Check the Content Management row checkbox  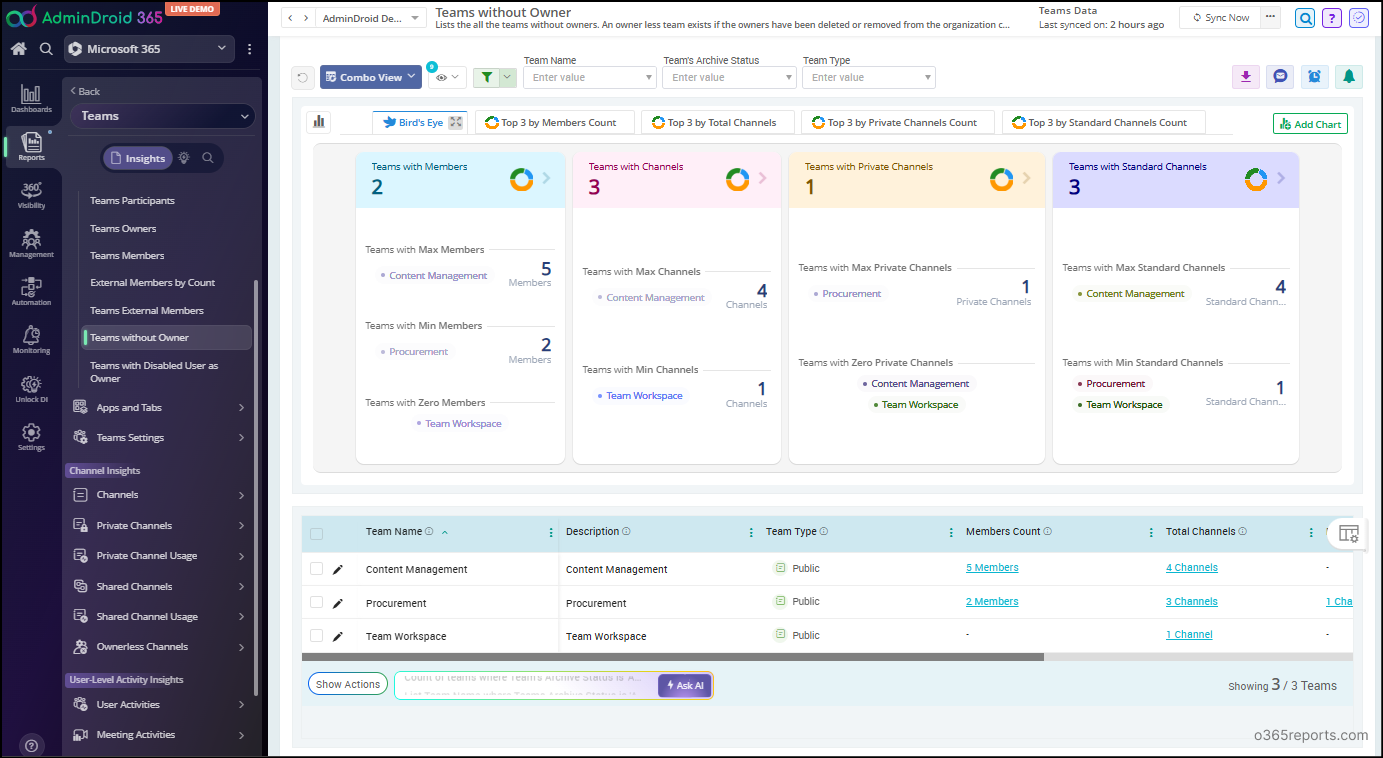[x=316, y=568]
